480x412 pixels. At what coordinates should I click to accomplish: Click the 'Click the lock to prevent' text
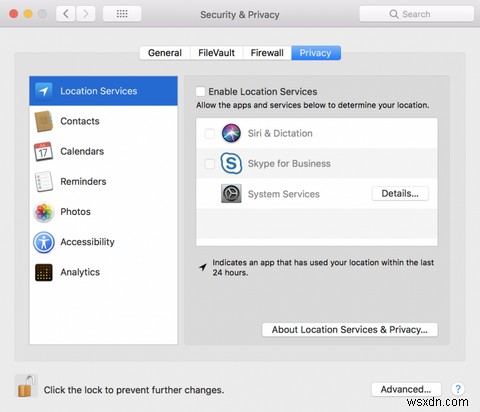click(134, 390)
